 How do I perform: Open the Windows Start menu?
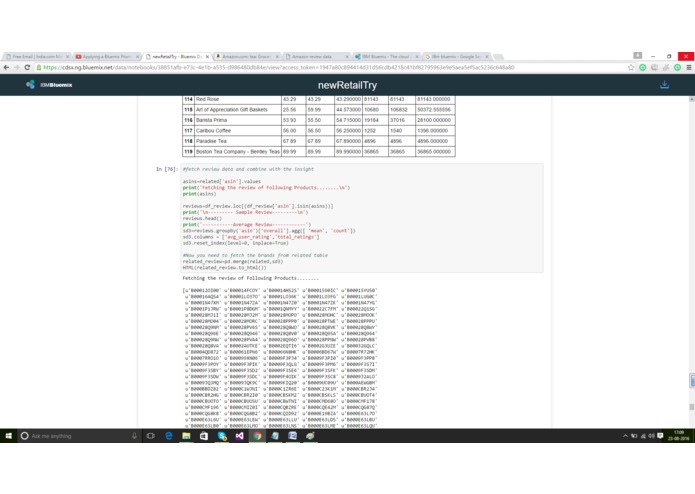(8, 436)
